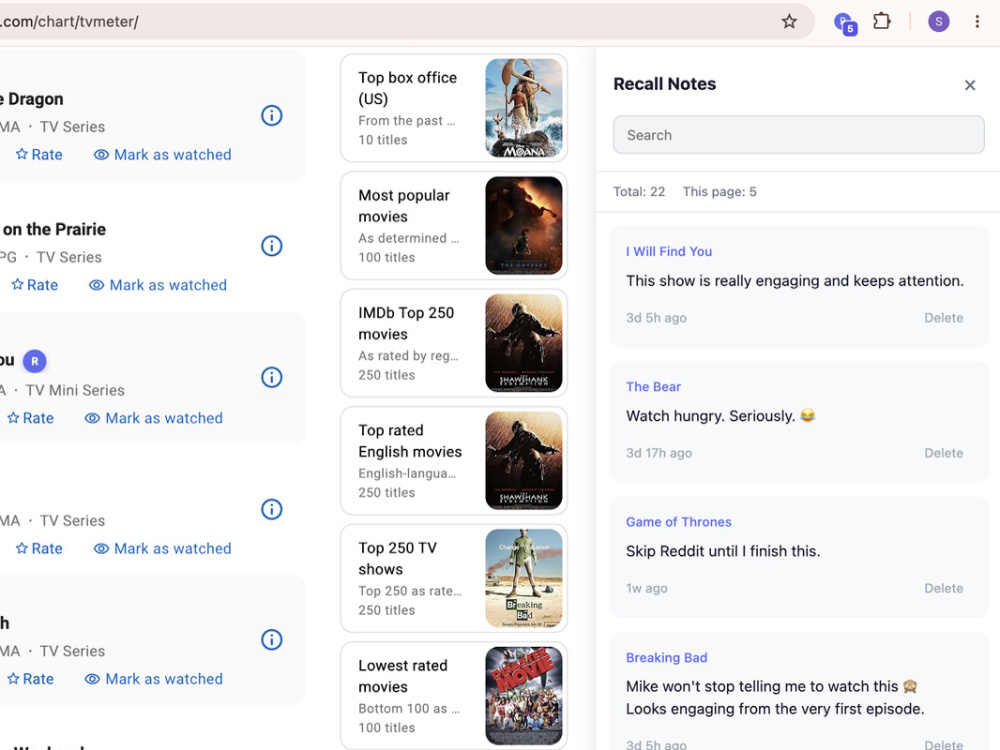Click the Disaster Movie poster thumbnail

click(524, 696)
